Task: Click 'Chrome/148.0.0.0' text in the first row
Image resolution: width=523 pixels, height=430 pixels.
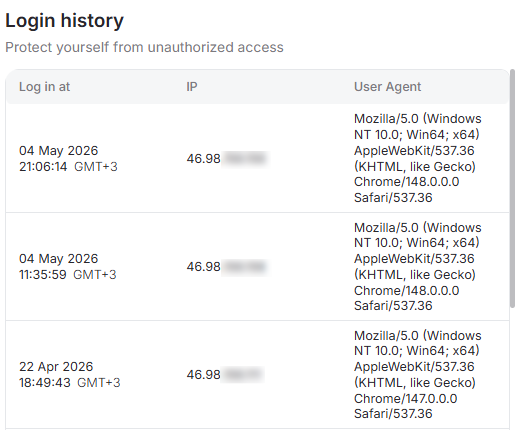Action: [406, 182]
